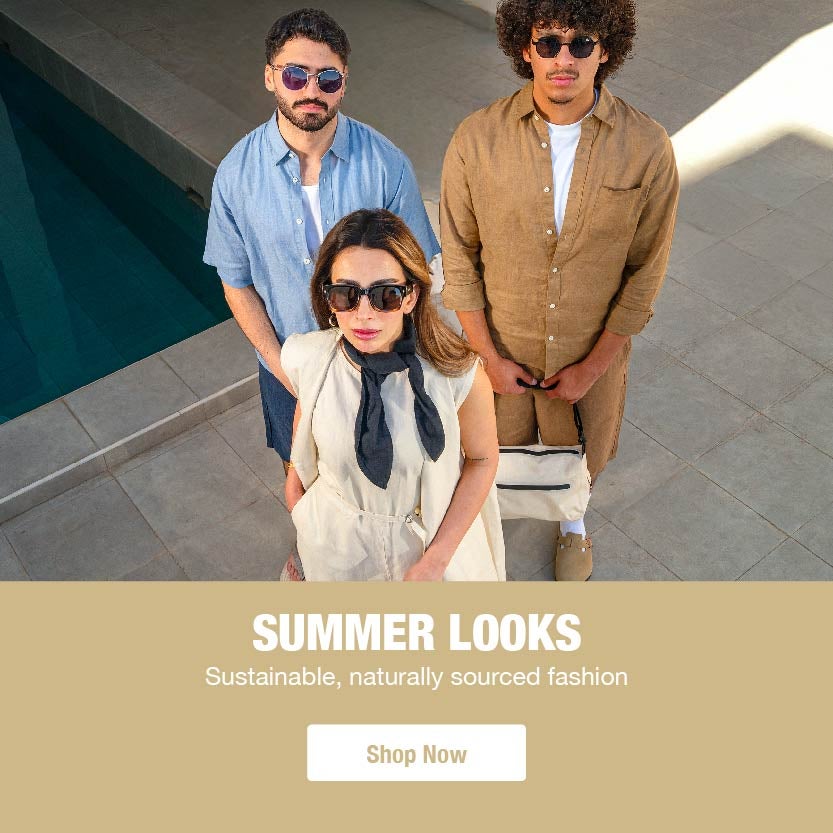
Task: Click the woman's tortoiseshell sunglasses
Action: (367, 296)
